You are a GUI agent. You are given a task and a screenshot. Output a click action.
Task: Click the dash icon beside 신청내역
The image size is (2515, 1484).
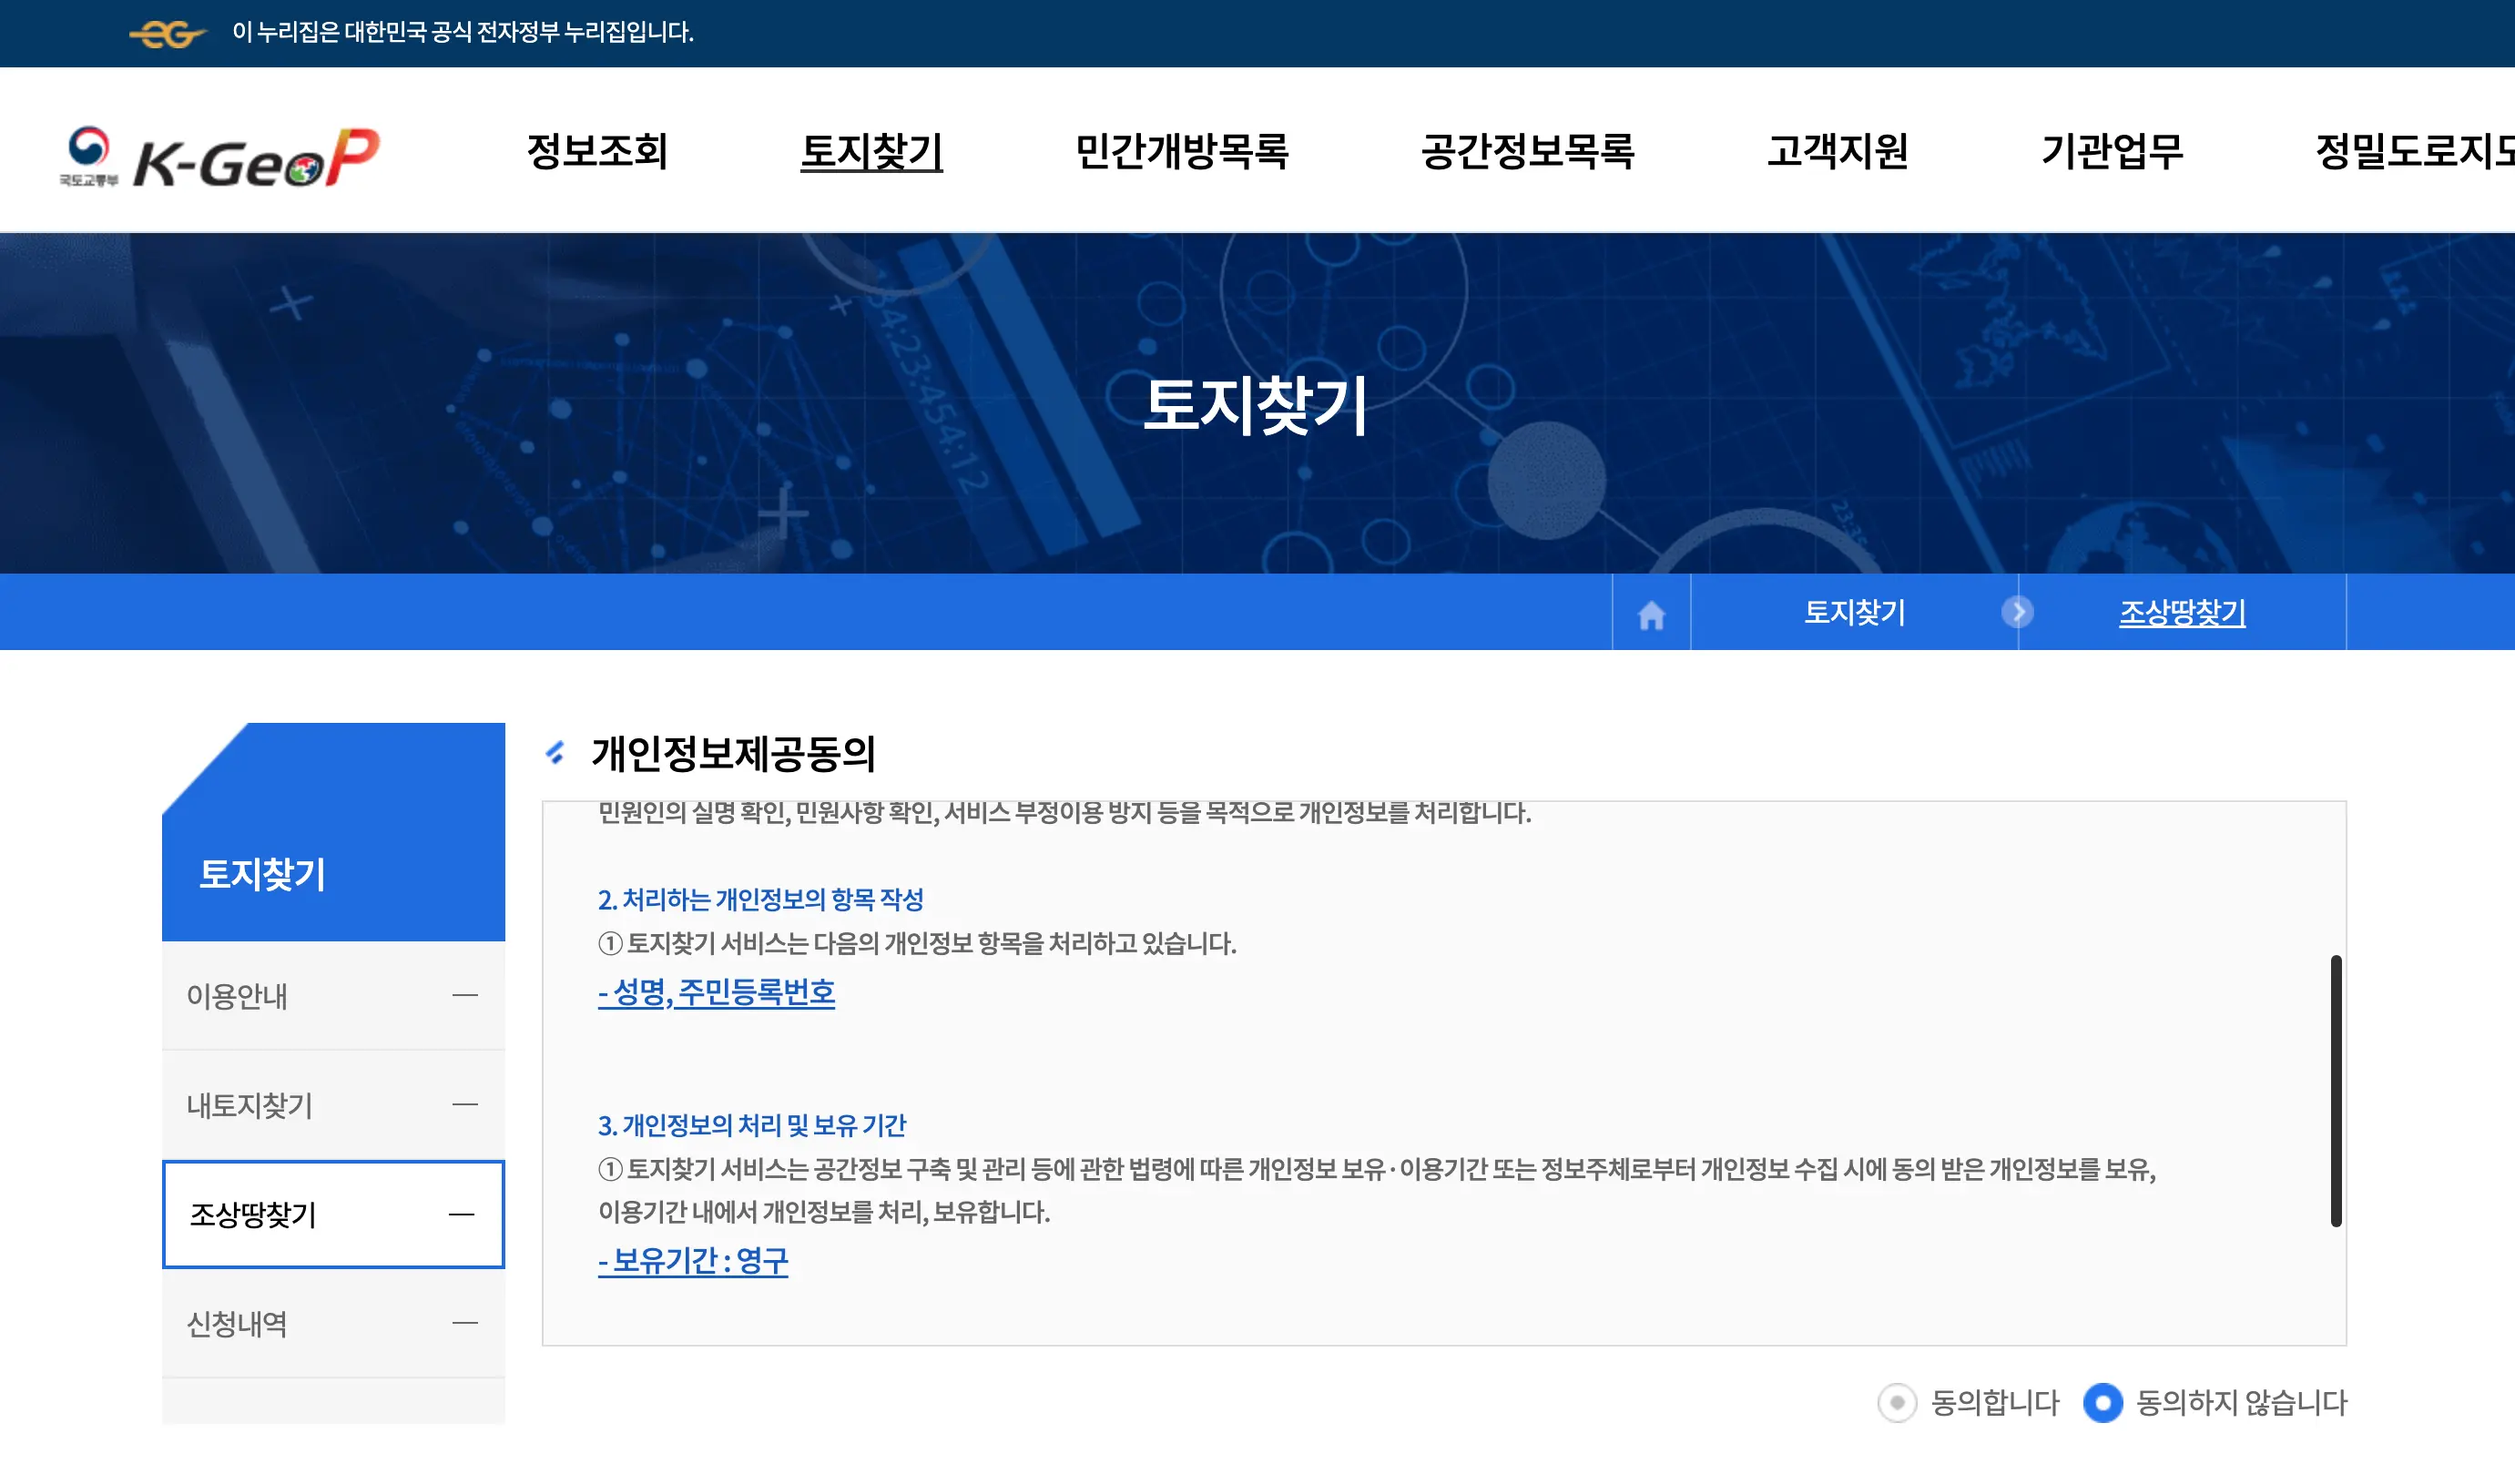464,1323
